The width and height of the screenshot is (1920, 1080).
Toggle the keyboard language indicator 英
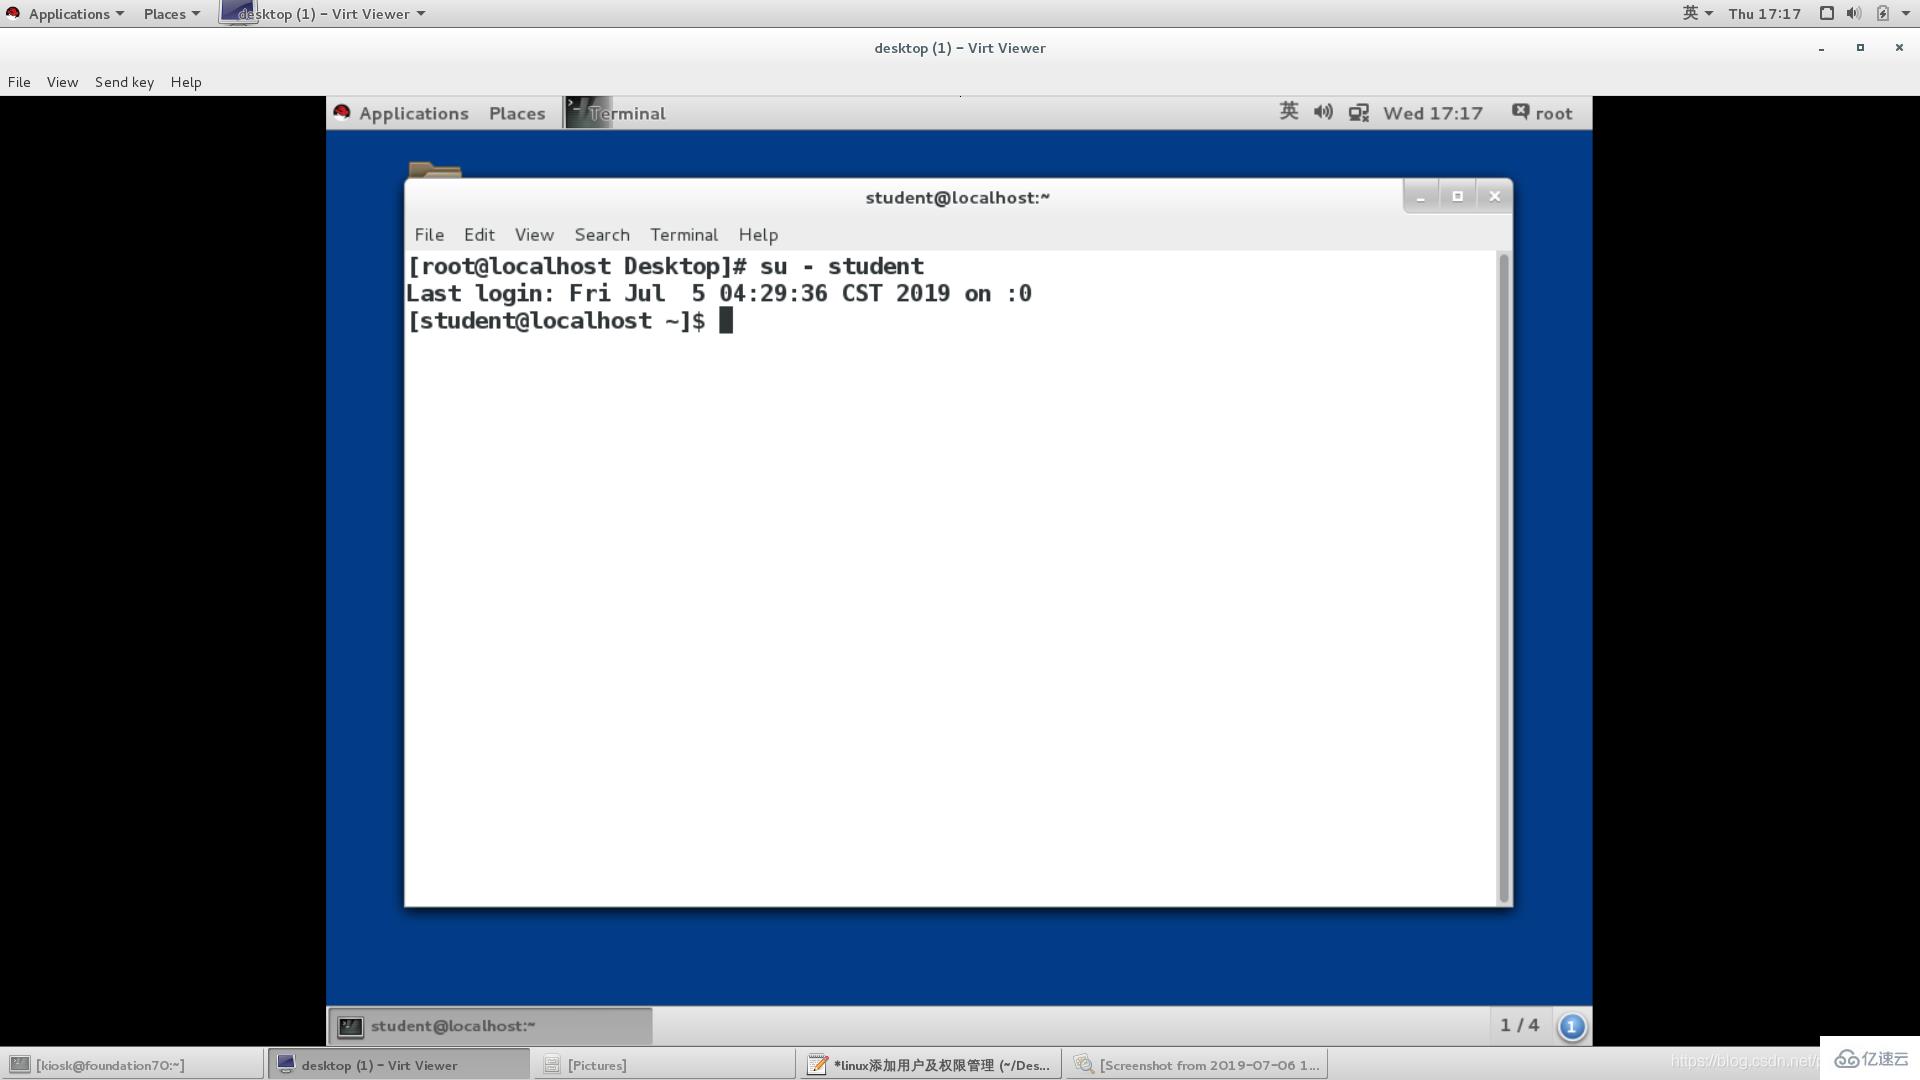(1692, 13)
